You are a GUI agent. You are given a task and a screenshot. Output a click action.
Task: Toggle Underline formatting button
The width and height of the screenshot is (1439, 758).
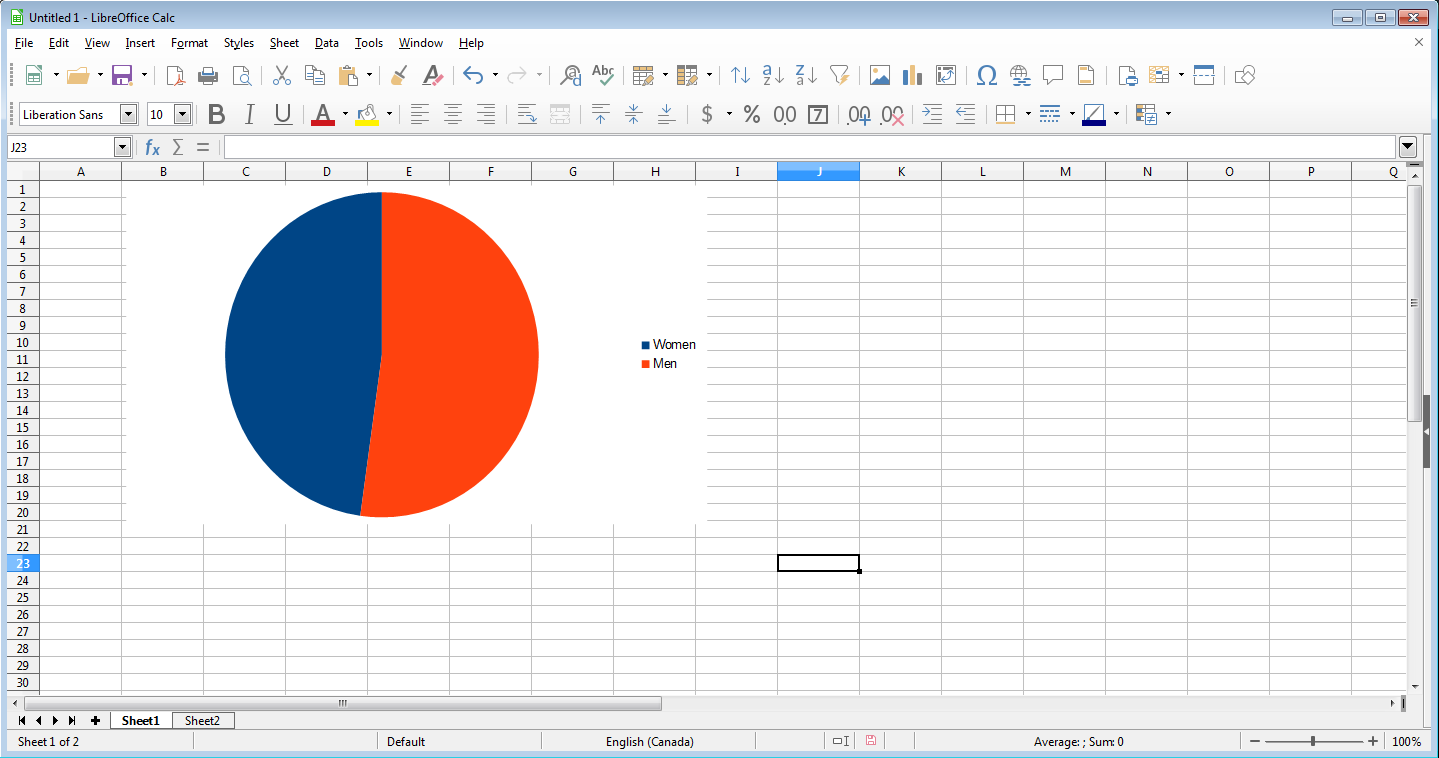point(283,114)
